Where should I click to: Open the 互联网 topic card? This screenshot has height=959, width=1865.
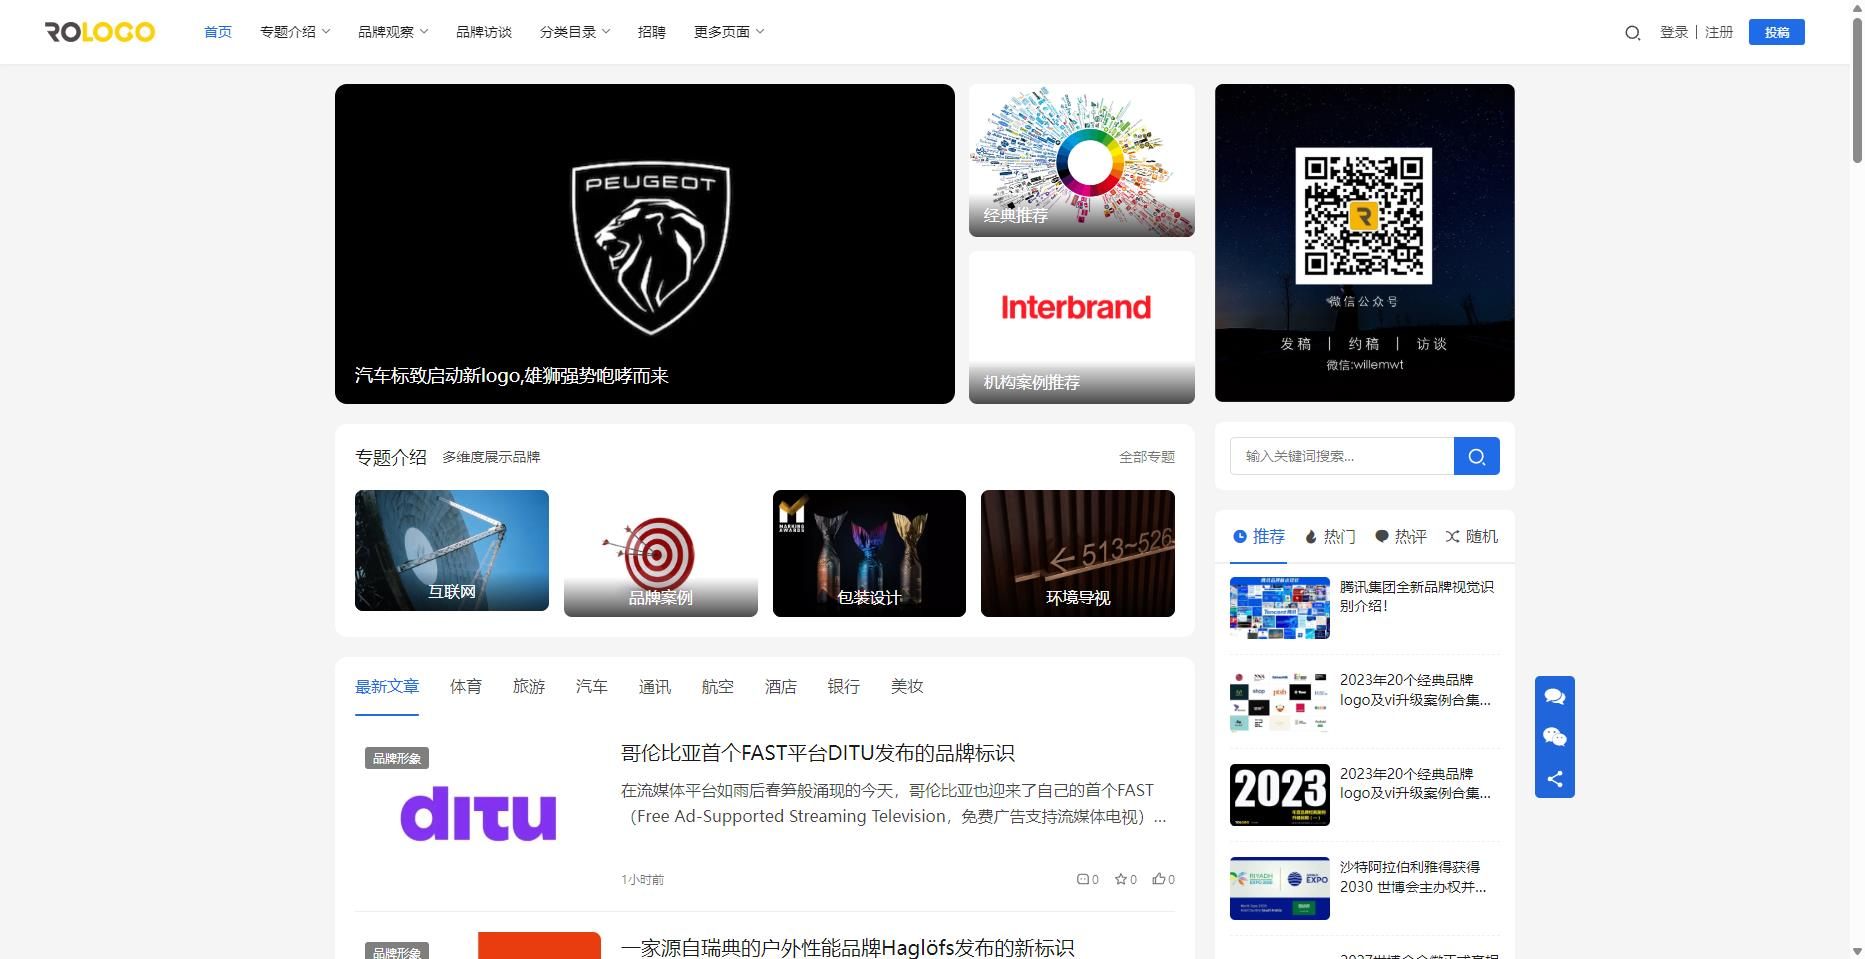[452, 550]
